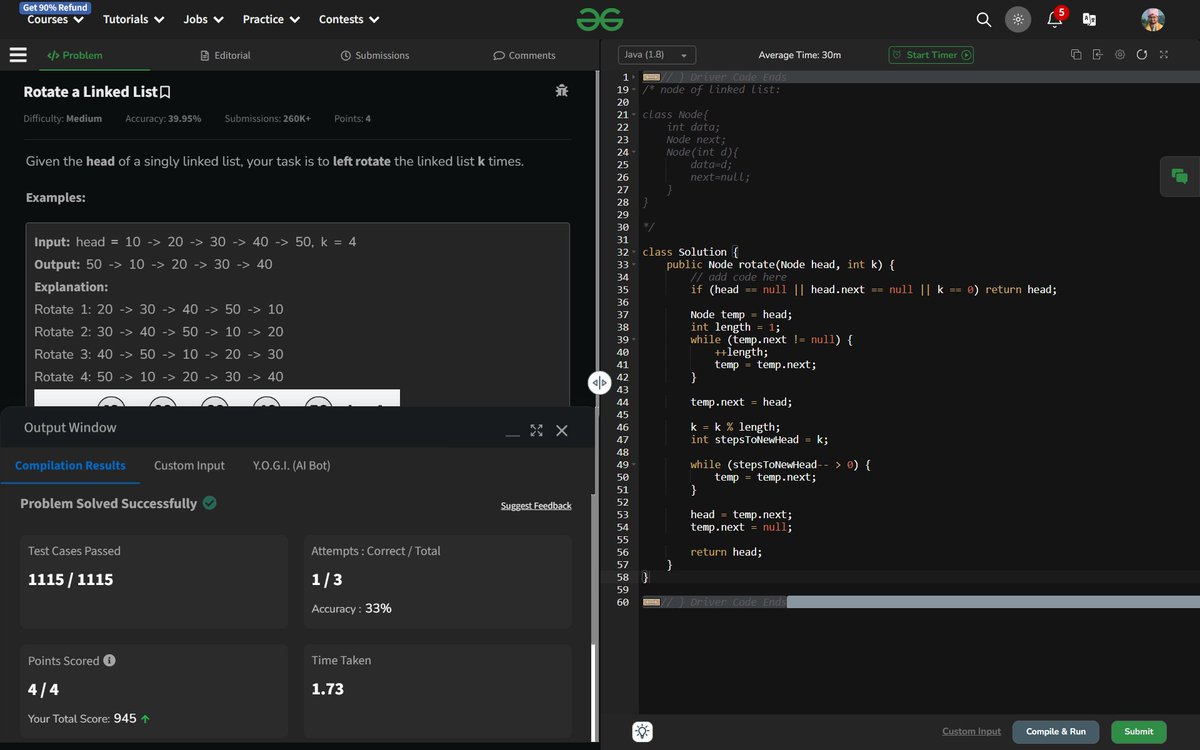
Task: Open the user profile avatar
Action: tap(1153, 19)
